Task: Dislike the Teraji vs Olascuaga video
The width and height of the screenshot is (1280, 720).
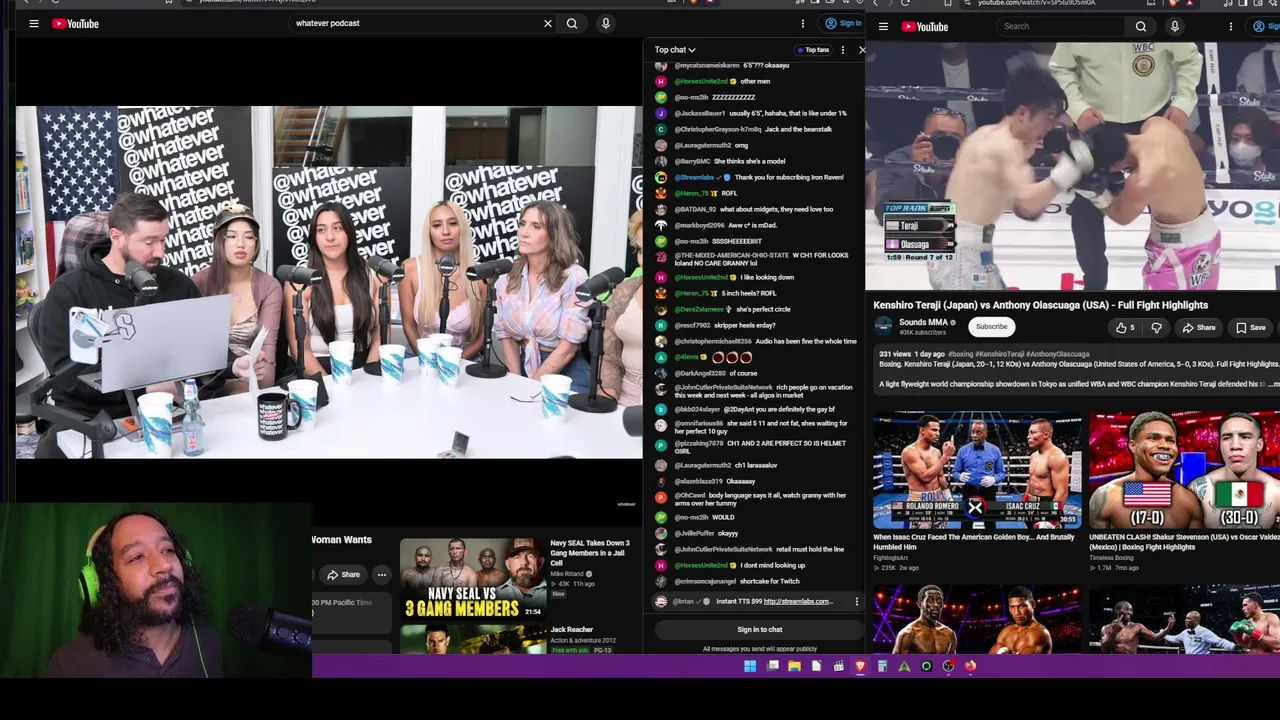Action: tap(1156, 327)
